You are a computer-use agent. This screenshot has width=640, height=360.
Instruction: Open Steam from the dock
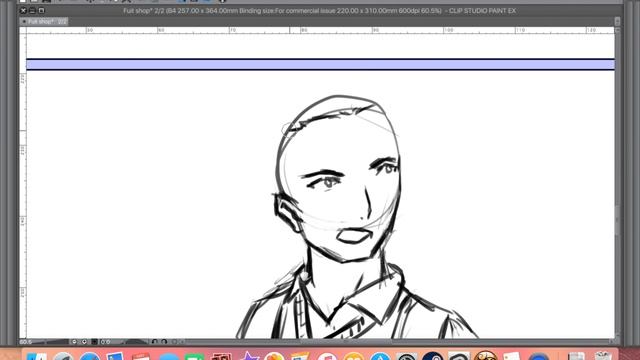tap(433, 356)
